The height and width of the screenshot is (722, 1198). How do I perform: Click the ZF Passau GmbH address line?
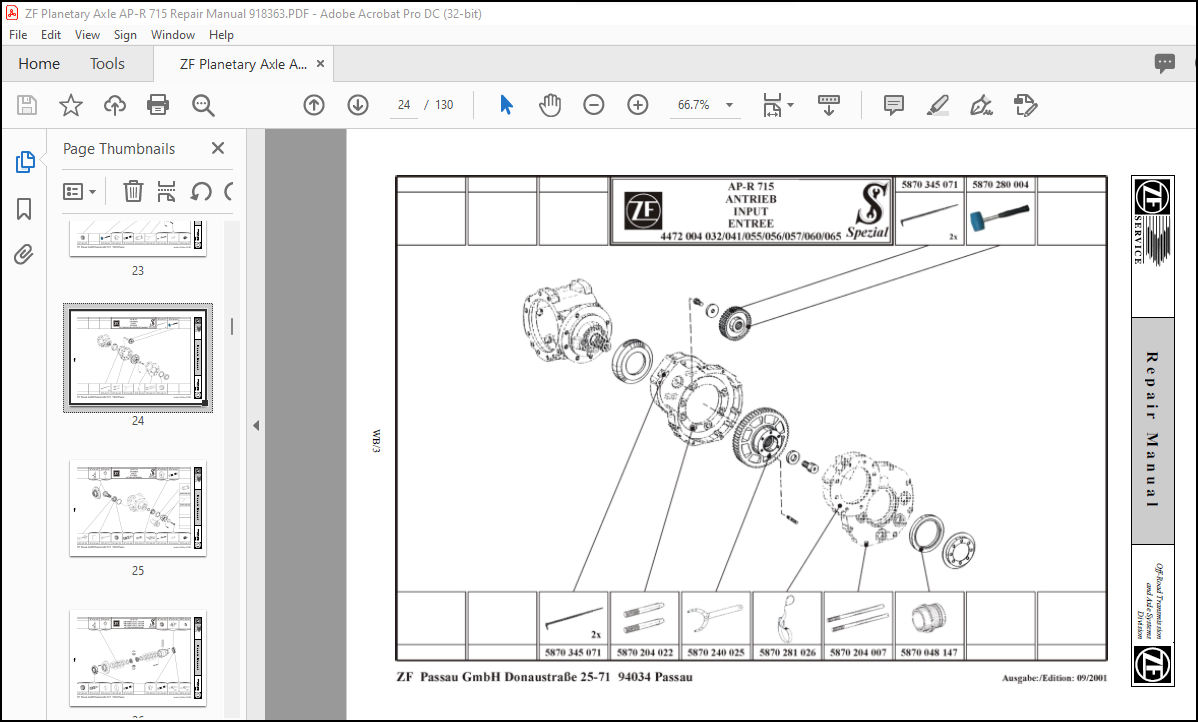(544, 677)
